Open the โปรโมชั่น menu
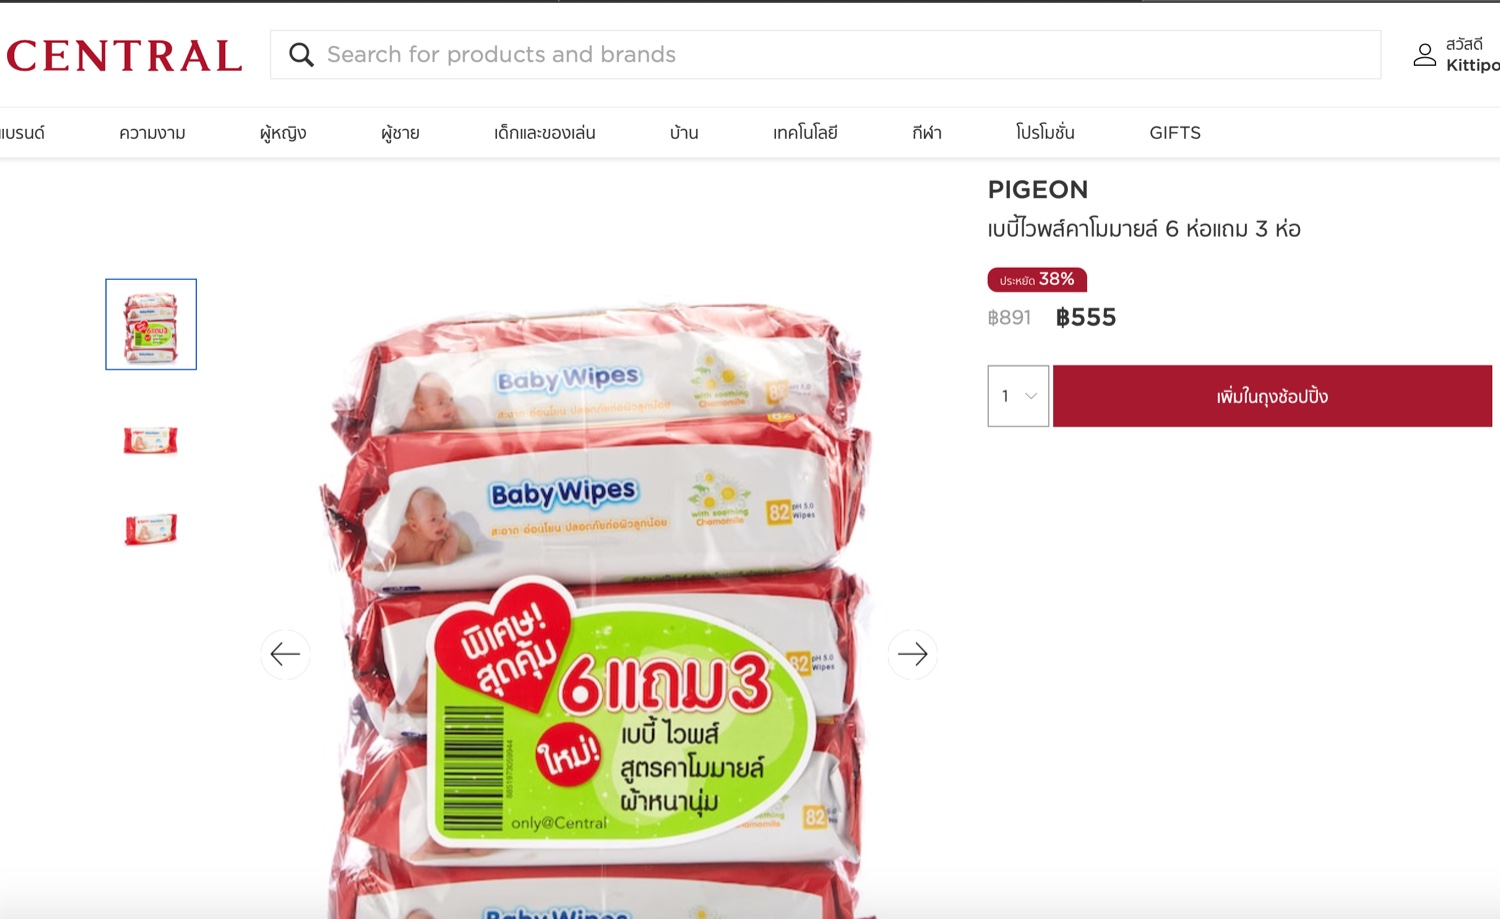 coord(1045,133)
